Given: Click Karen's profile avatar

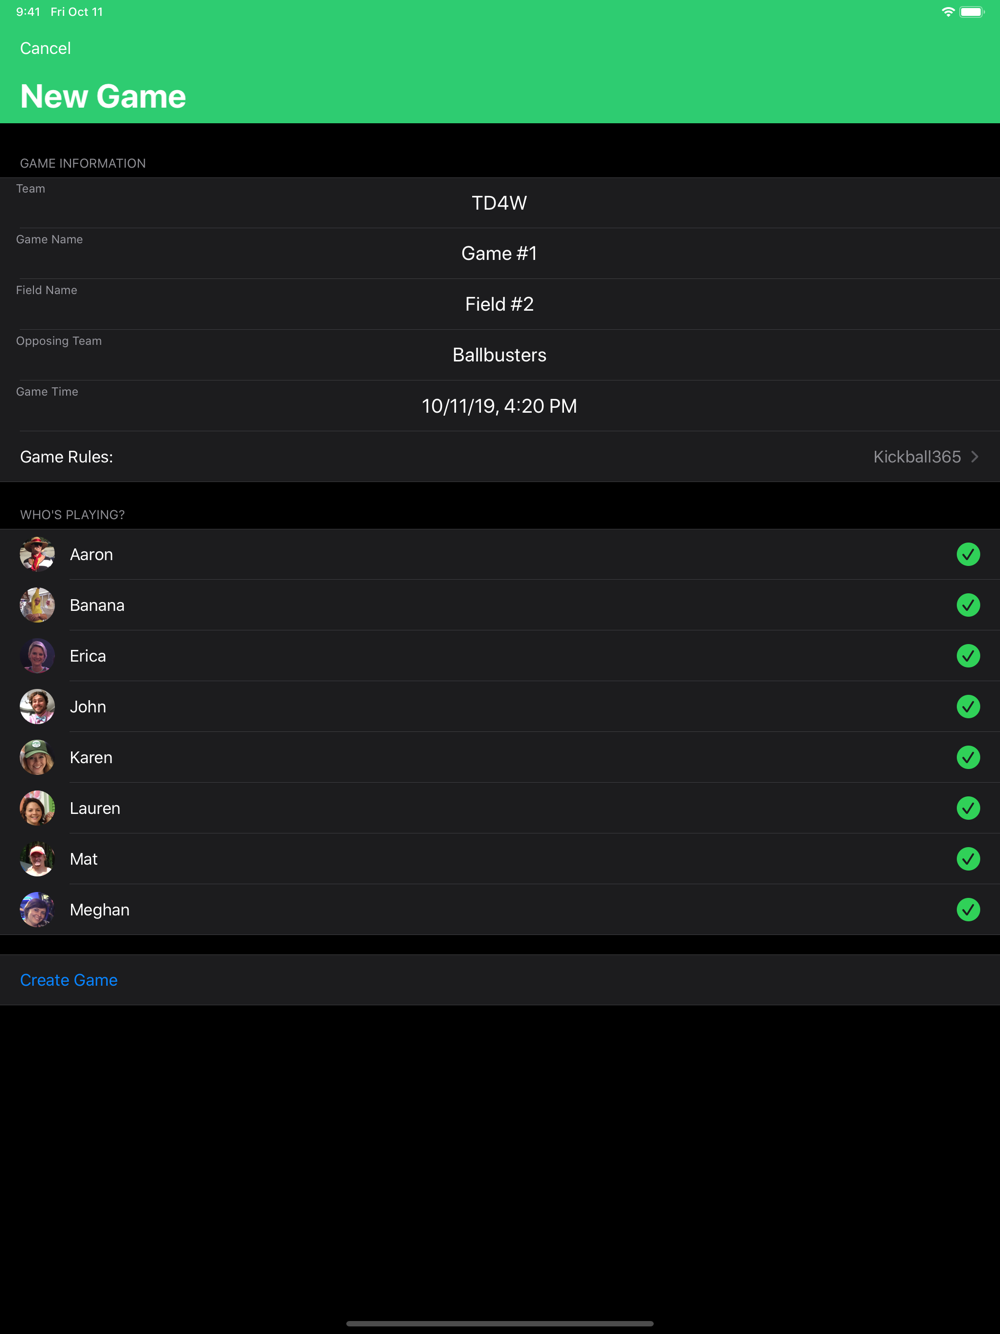Looking at the screenshot, I should coord(37,757).
